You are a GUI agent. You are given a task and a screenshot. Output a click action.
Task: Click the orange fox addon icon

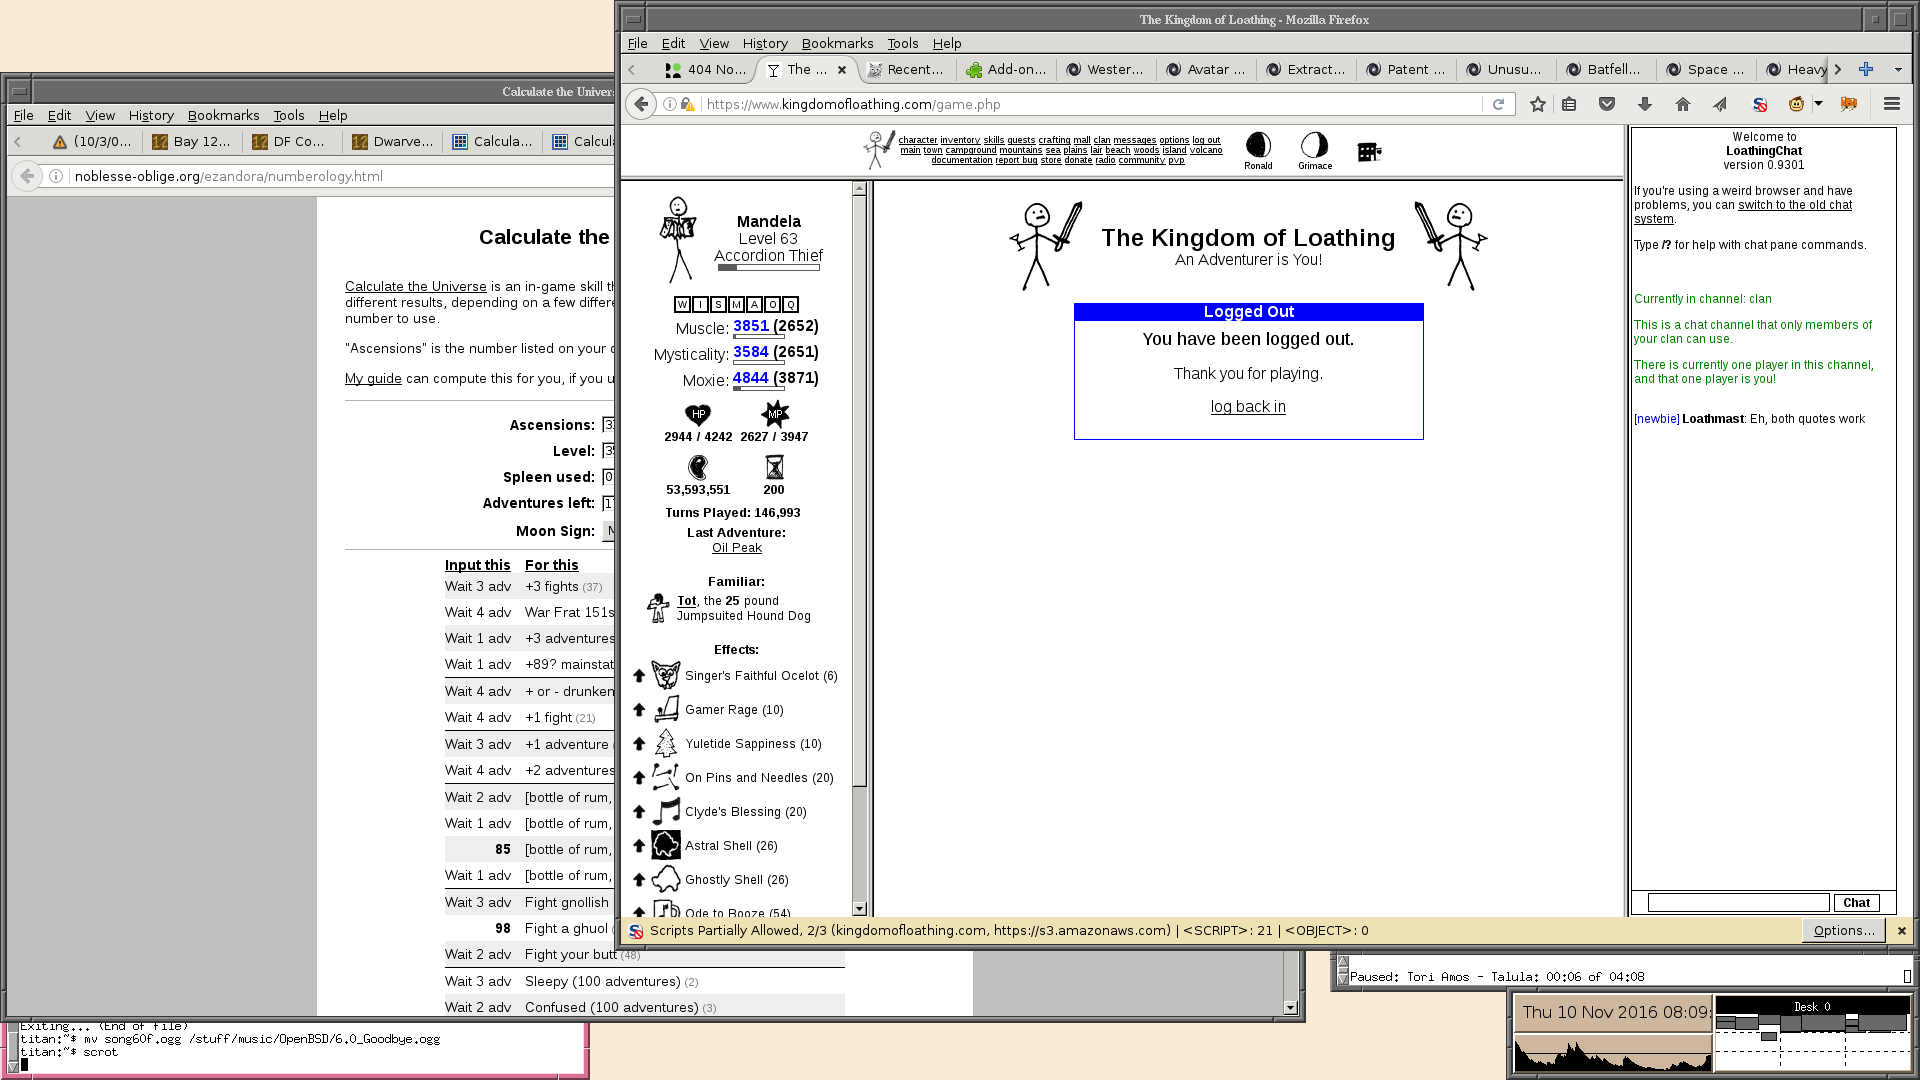(x=1848, y=104)
